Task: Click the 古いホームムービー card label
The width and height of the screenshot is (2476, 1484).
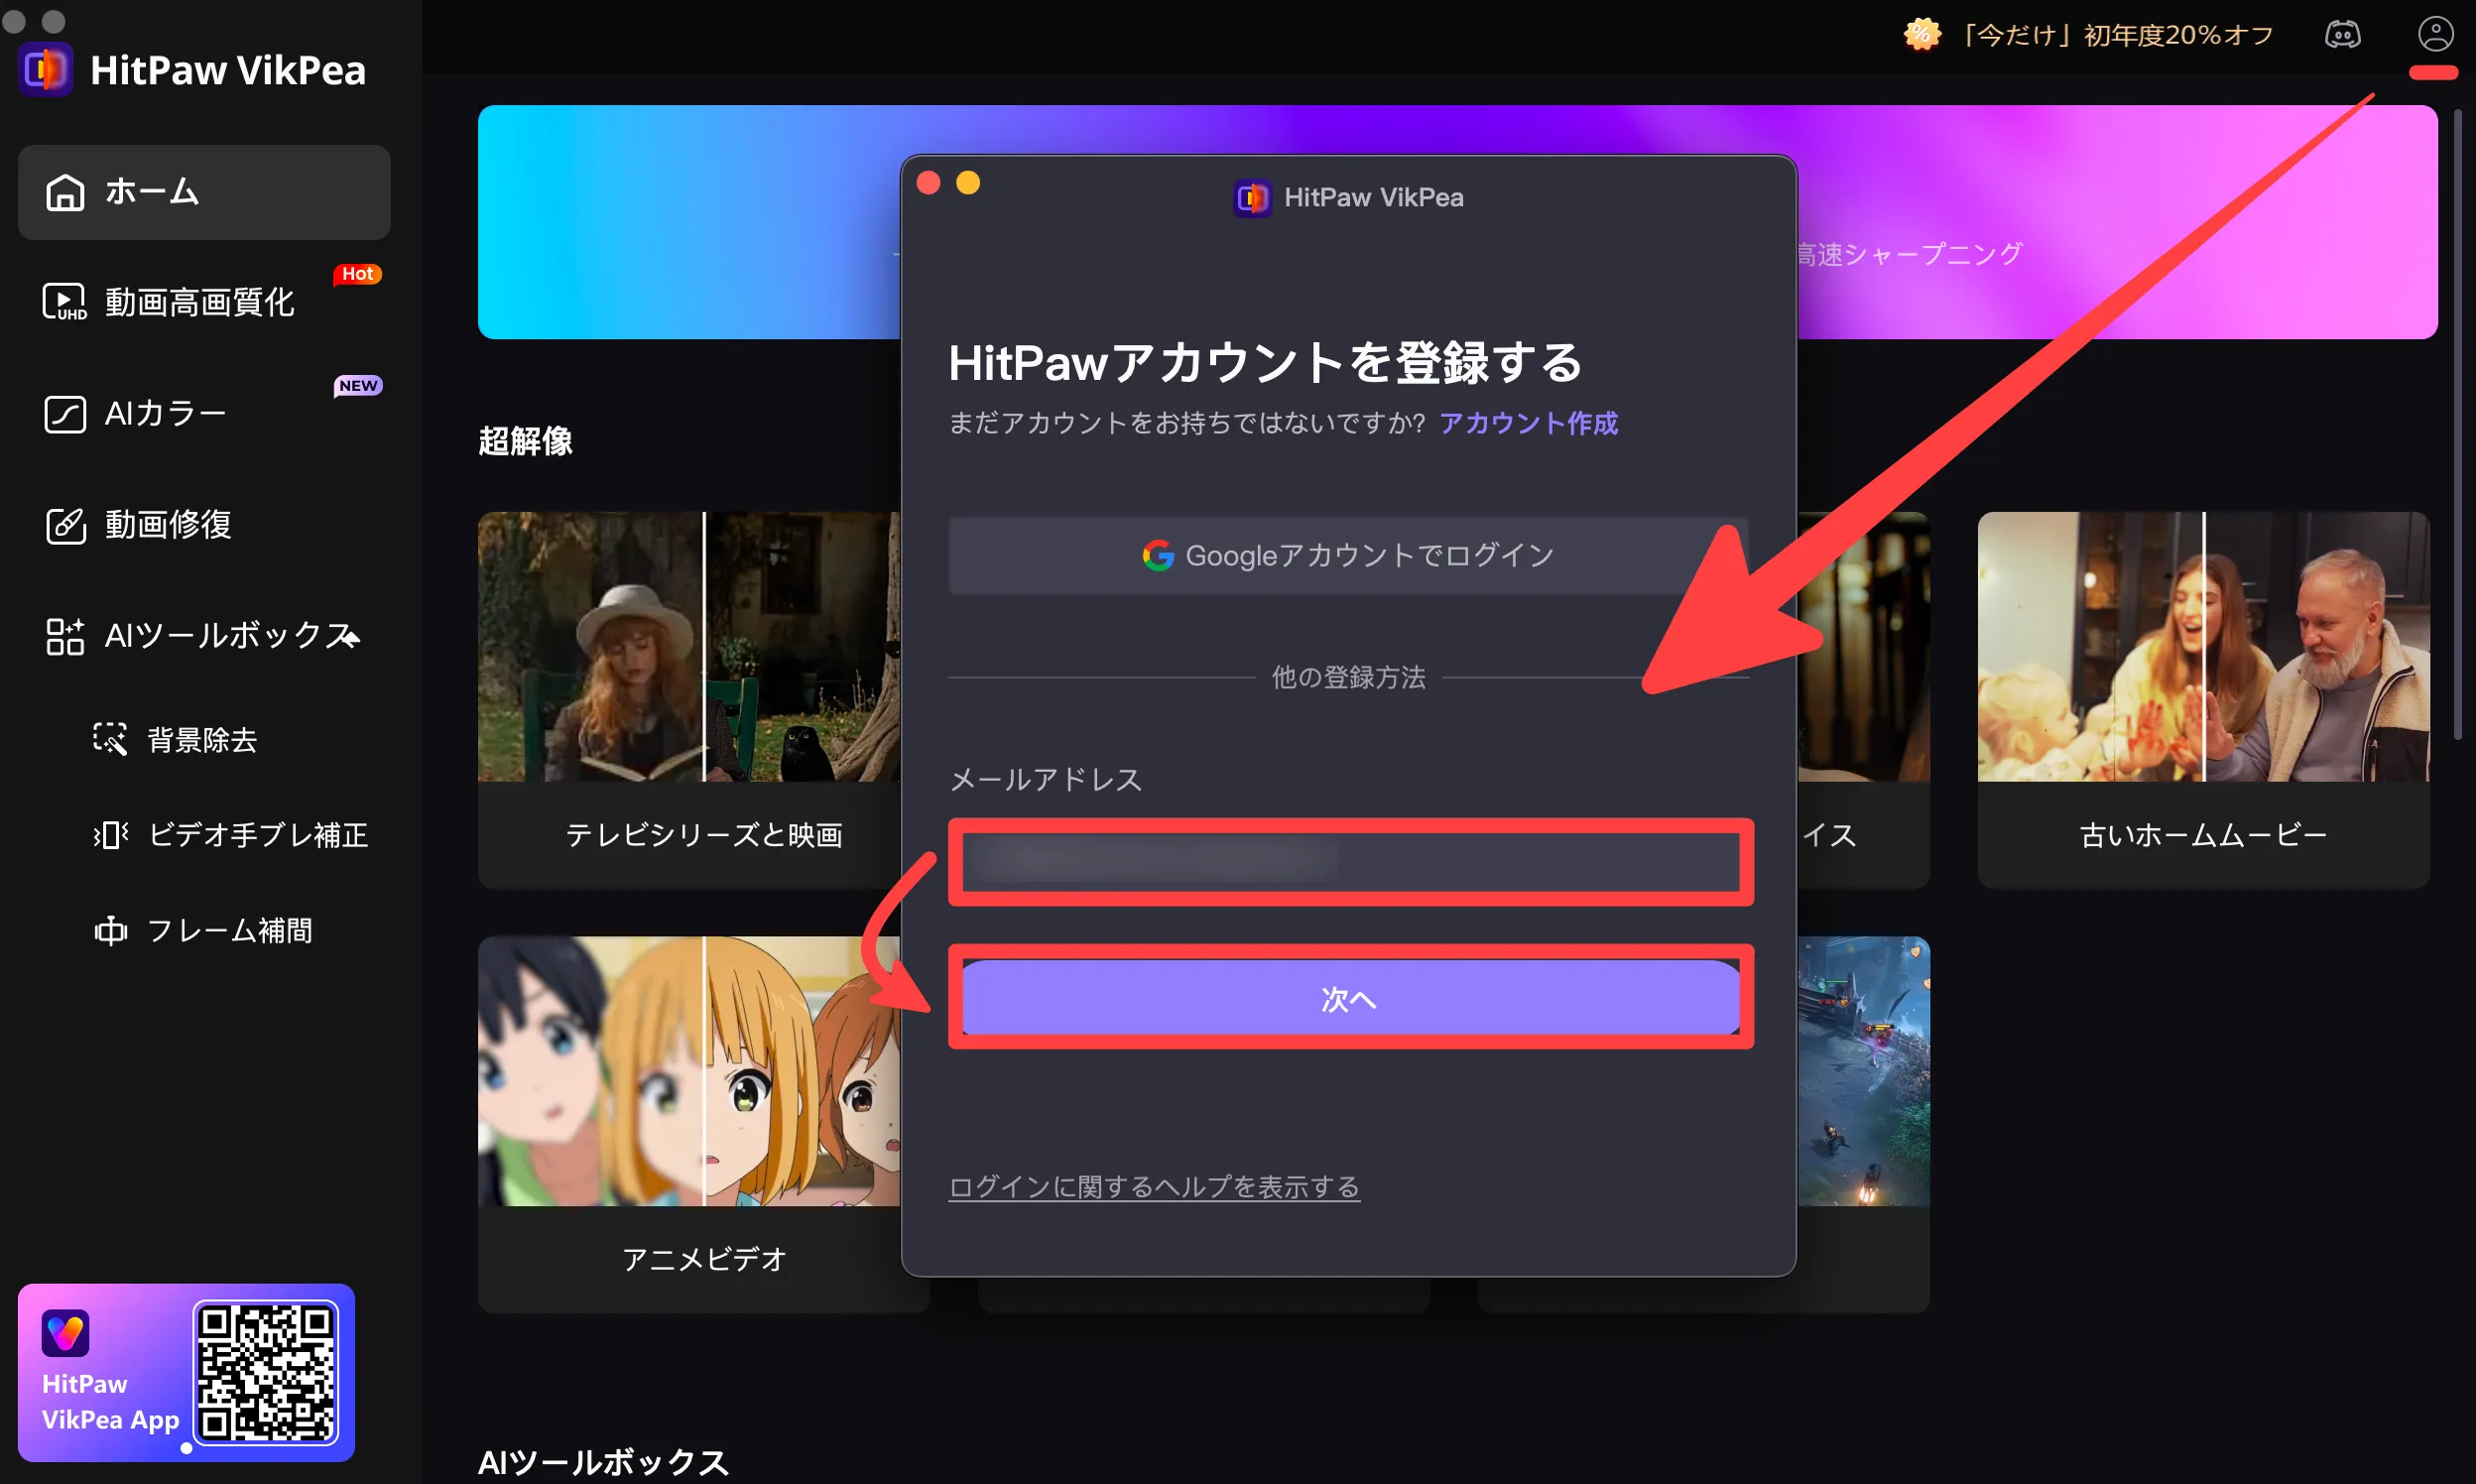Action: [x=2203, y=835]
